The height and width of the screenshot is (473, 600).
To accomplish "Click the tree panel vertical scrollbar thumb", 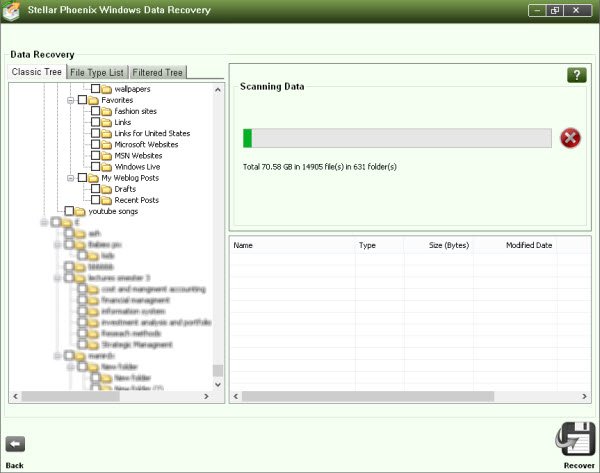I will click(218, 371).
